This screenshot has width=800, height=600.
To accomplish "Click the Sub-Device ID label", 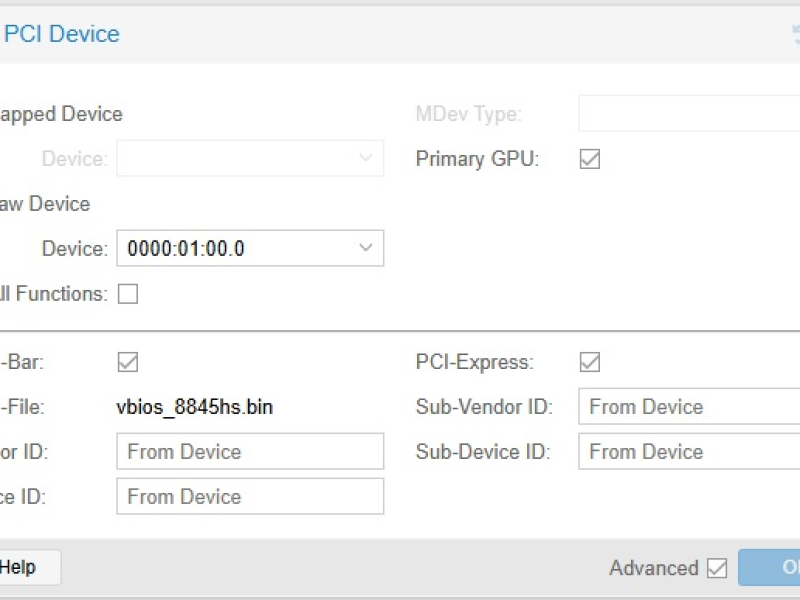I will tap(483, 452).
